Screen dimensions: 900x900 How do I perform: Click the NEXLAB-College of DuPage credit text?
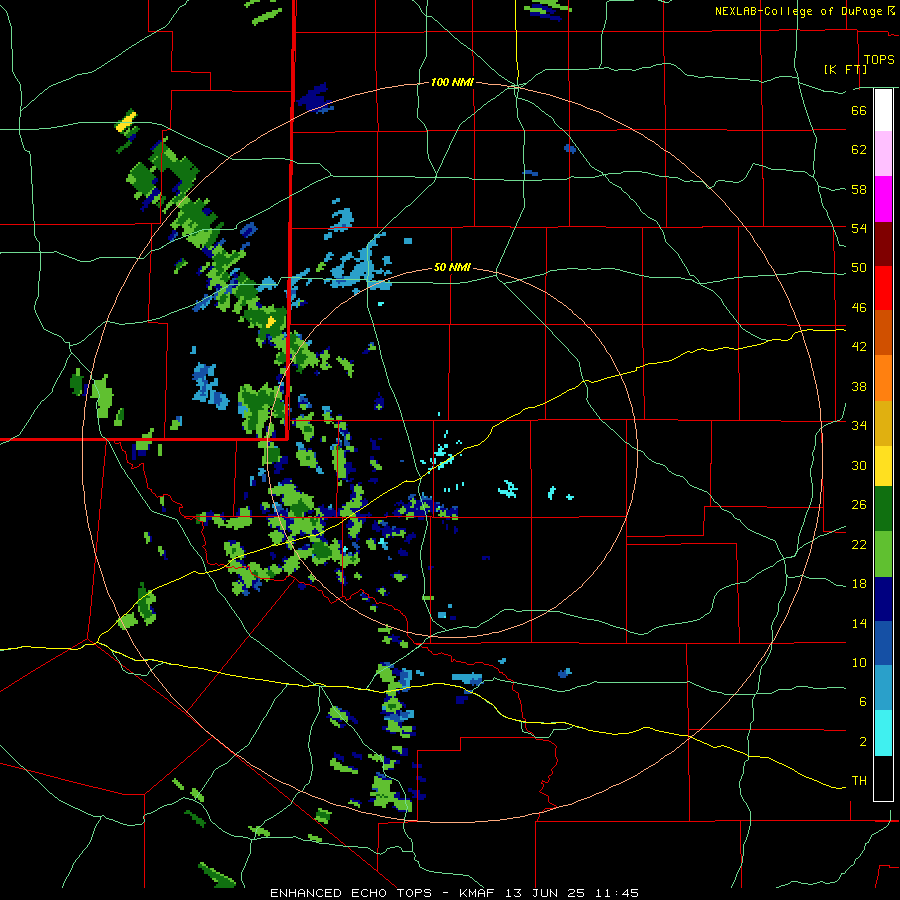tap(798, 11)
